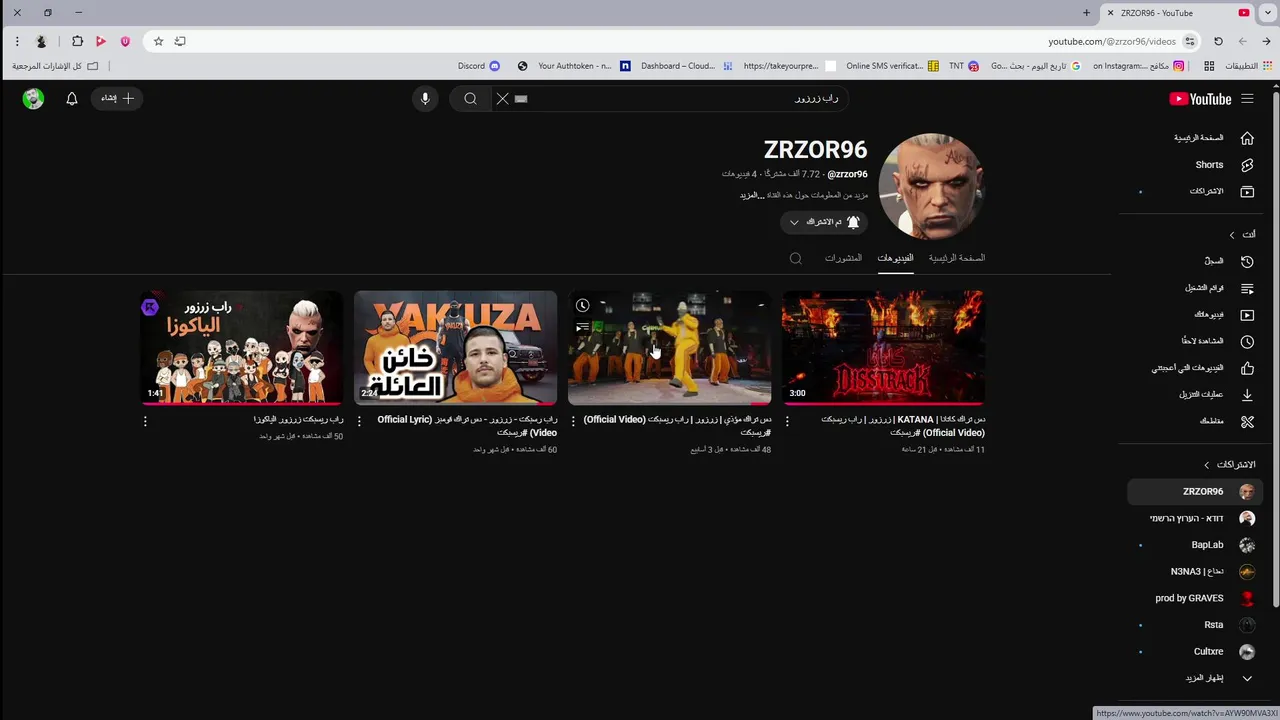Expand the 'You' section chevron in sidebar
Screen dimensions: 1280x720
[1232, 235]
